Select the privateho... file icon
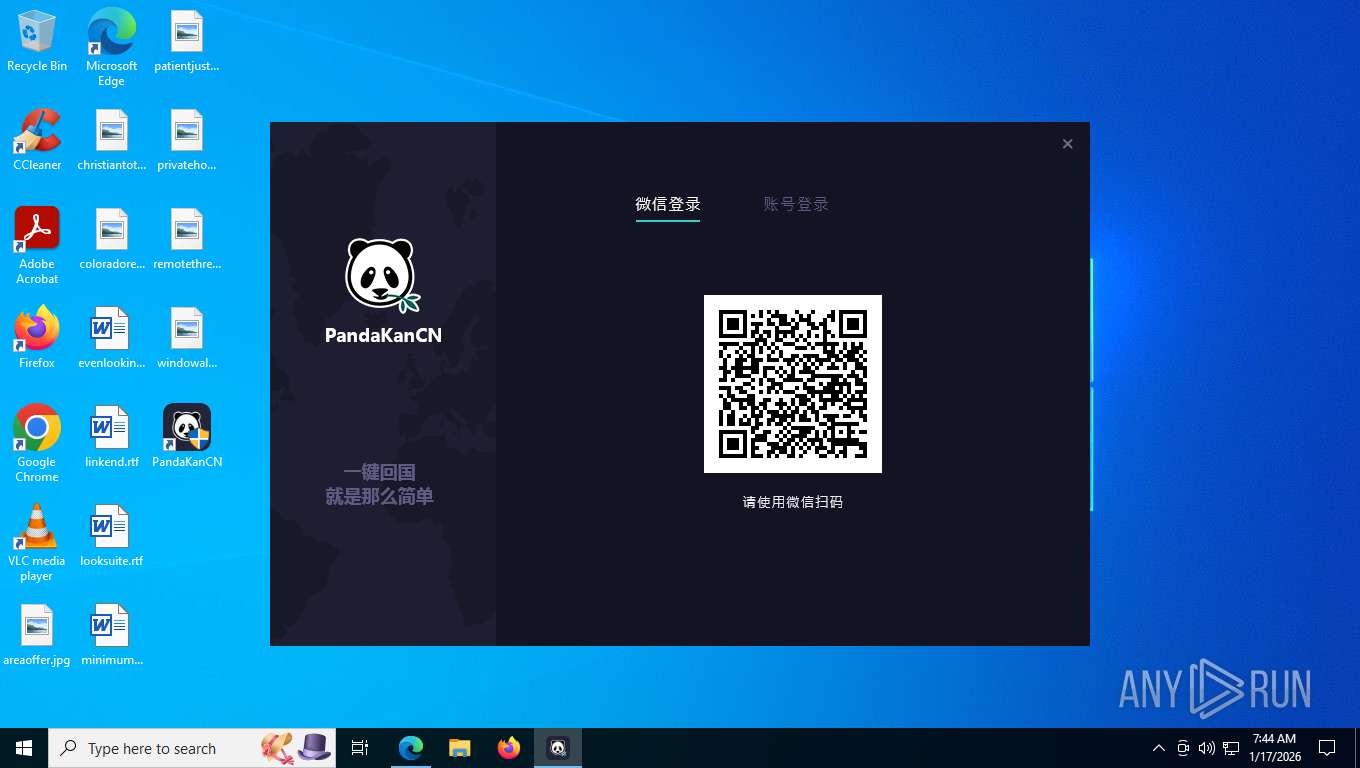Screen dimensions: 1360x768 187,140
